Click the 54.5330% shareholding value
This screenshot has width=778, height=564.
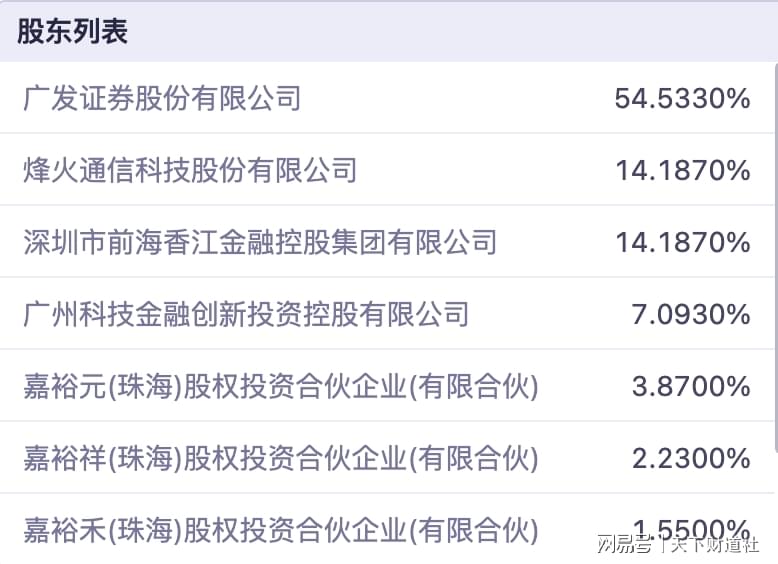pyautogui.click(x=682, y=98)
